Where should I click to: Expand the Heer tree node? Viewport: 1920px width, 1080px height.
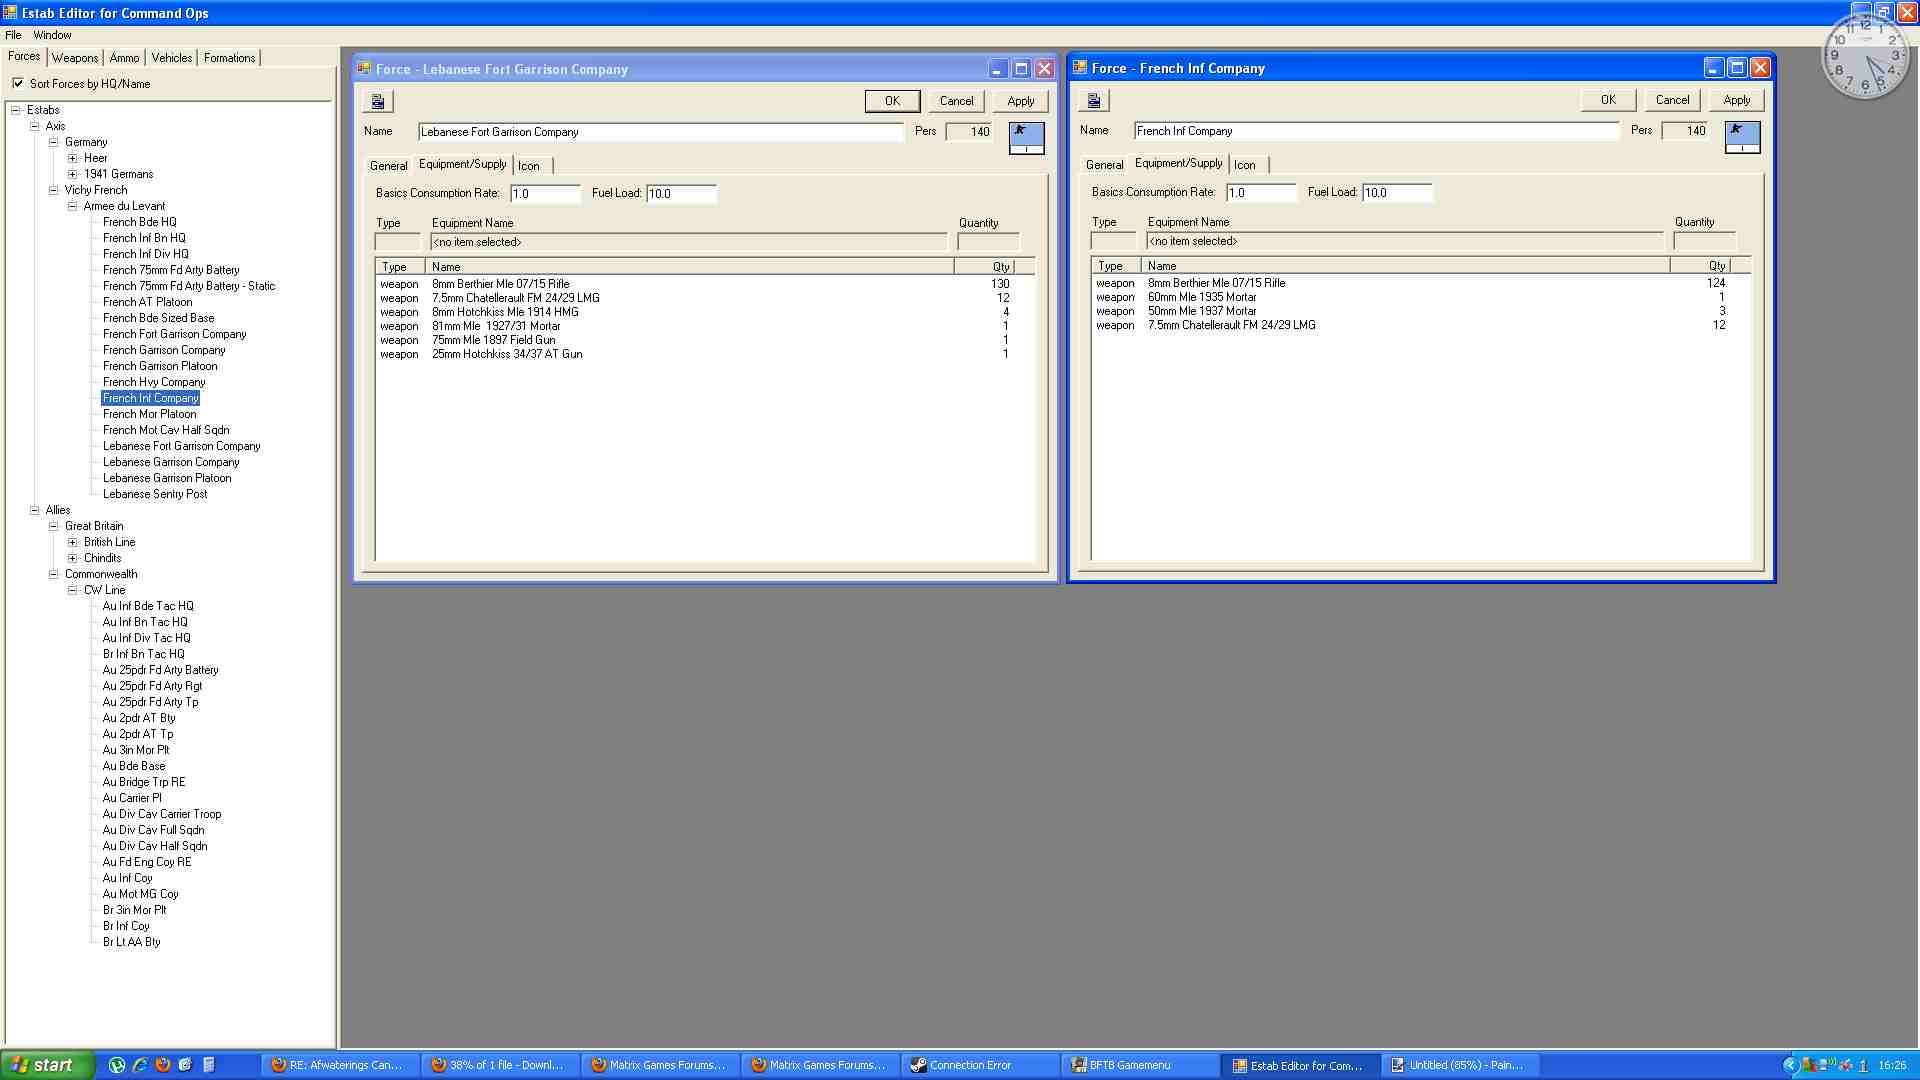[72, 158]
